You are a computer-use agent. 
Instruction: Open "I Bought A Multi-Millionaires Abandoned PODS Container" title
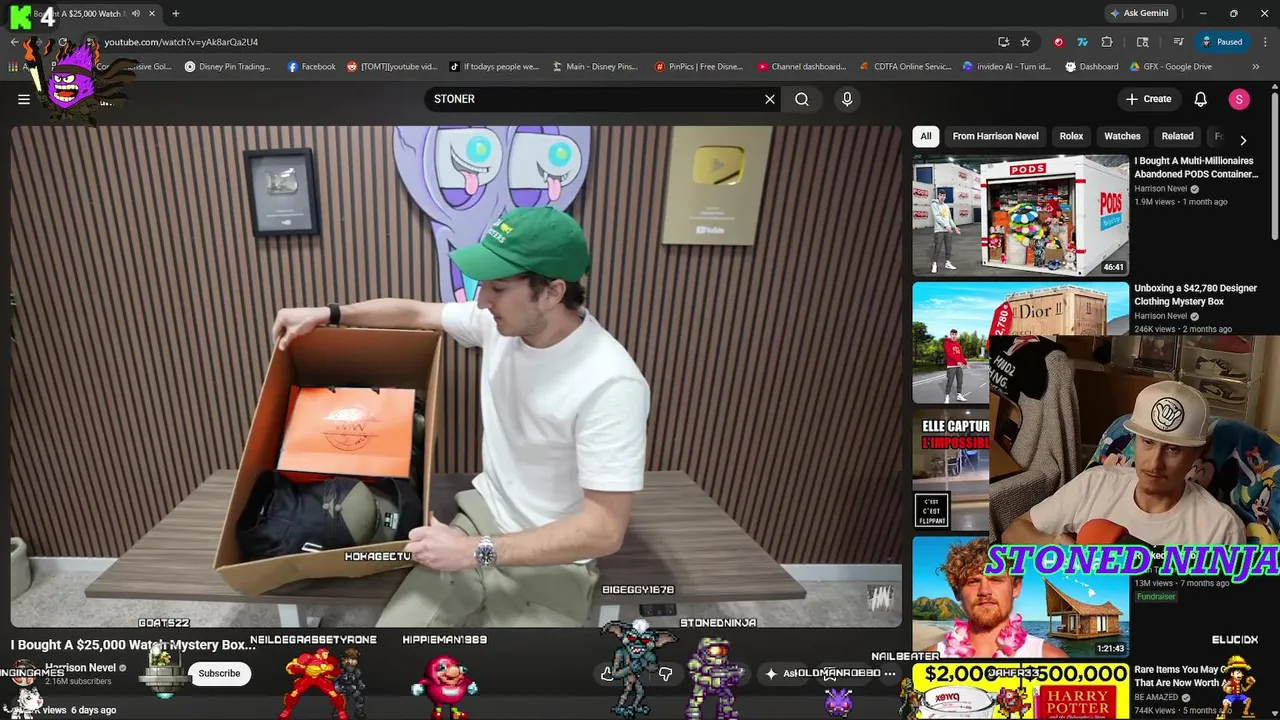pyautogui.click(x=1196, y=167)
